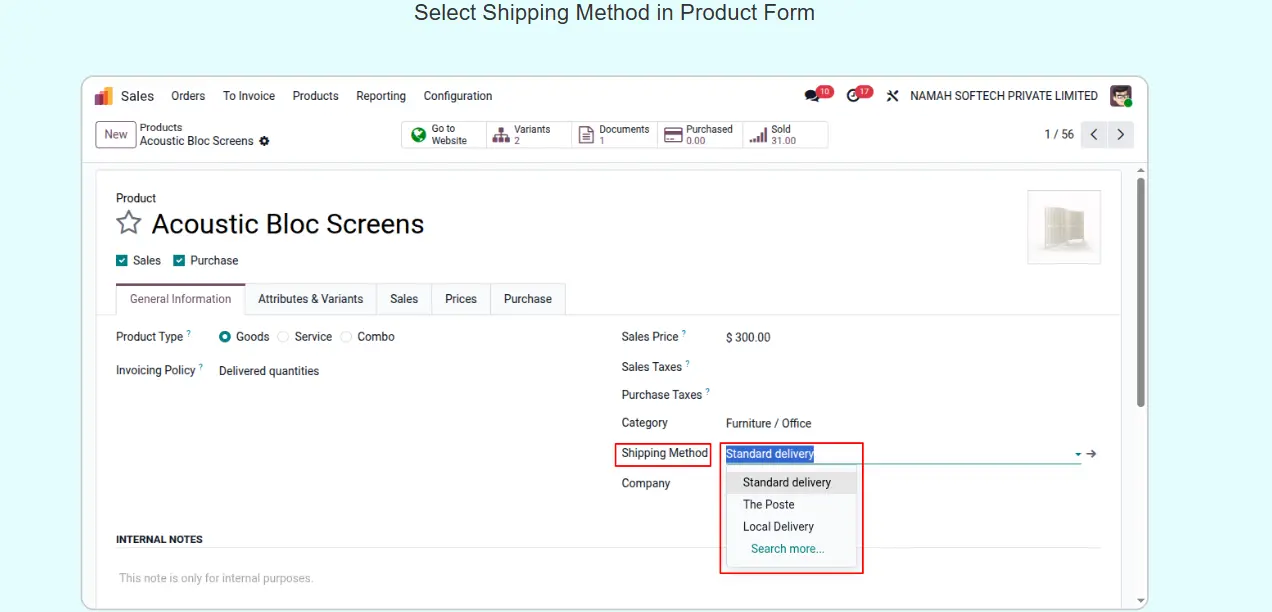The height and width of the screenshot is (612, 1272).
Task: Open Shipping Method external link arrow
Action: click(x=1092, y=454)
